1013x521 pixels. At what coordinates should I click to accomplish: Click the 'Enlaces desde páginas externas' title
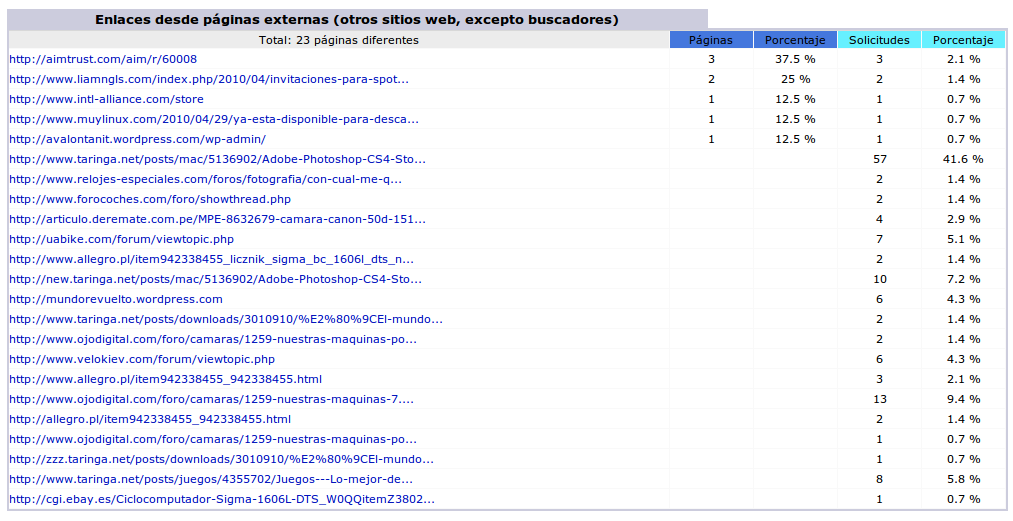click(x=357, y=20)
